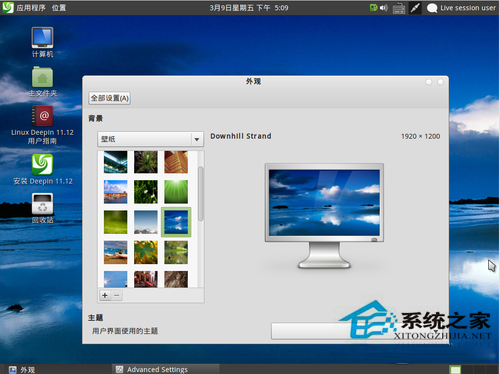
Task: Add a wallpaper with plus button
Action: click(105, 295)
